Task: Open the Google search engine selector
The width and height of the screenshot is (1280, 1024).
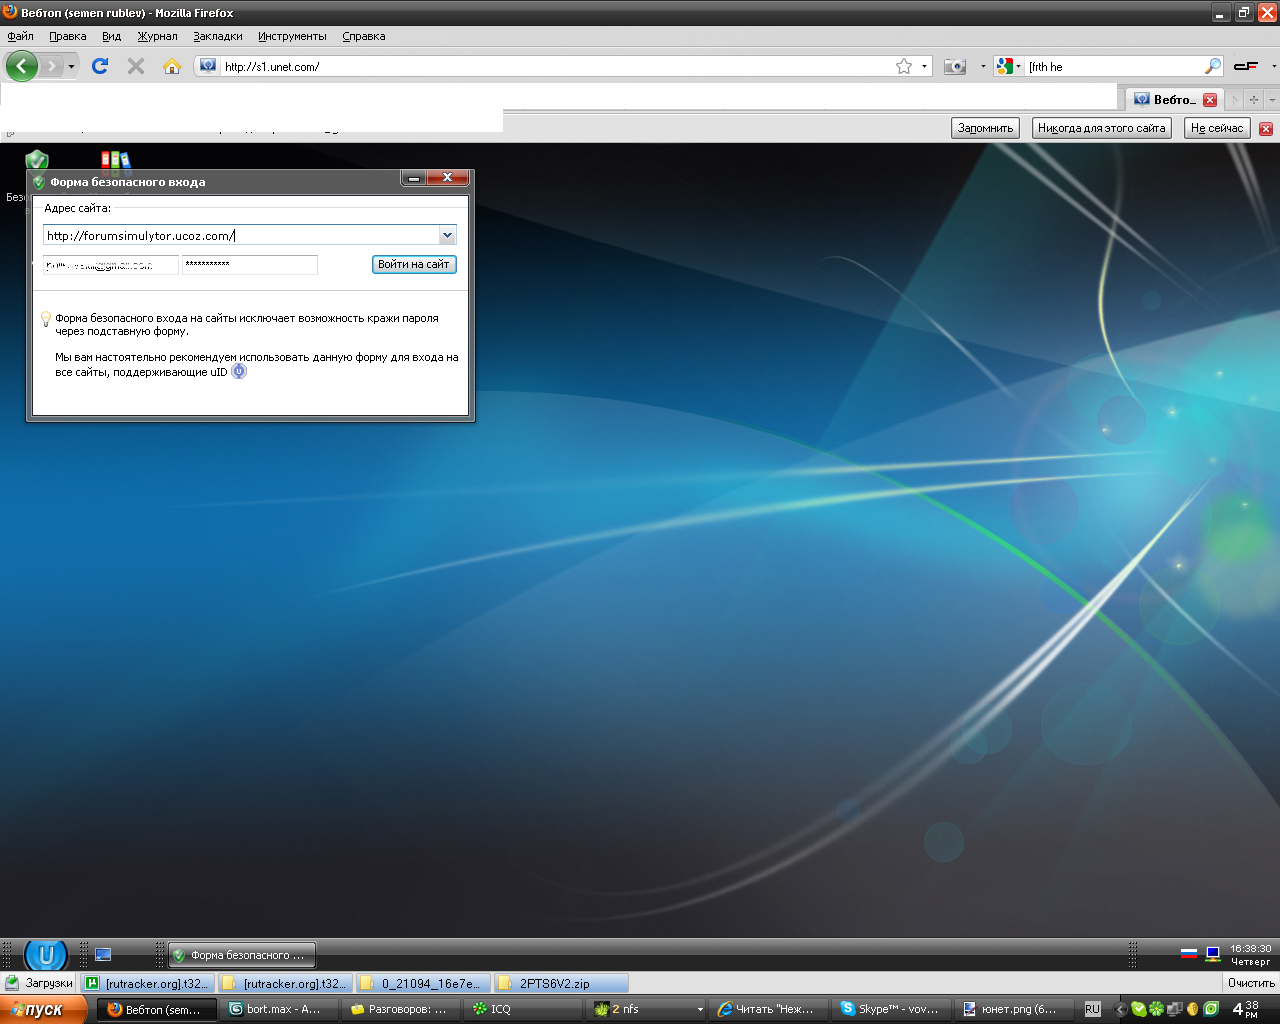Action: [x=1008, y=66]
